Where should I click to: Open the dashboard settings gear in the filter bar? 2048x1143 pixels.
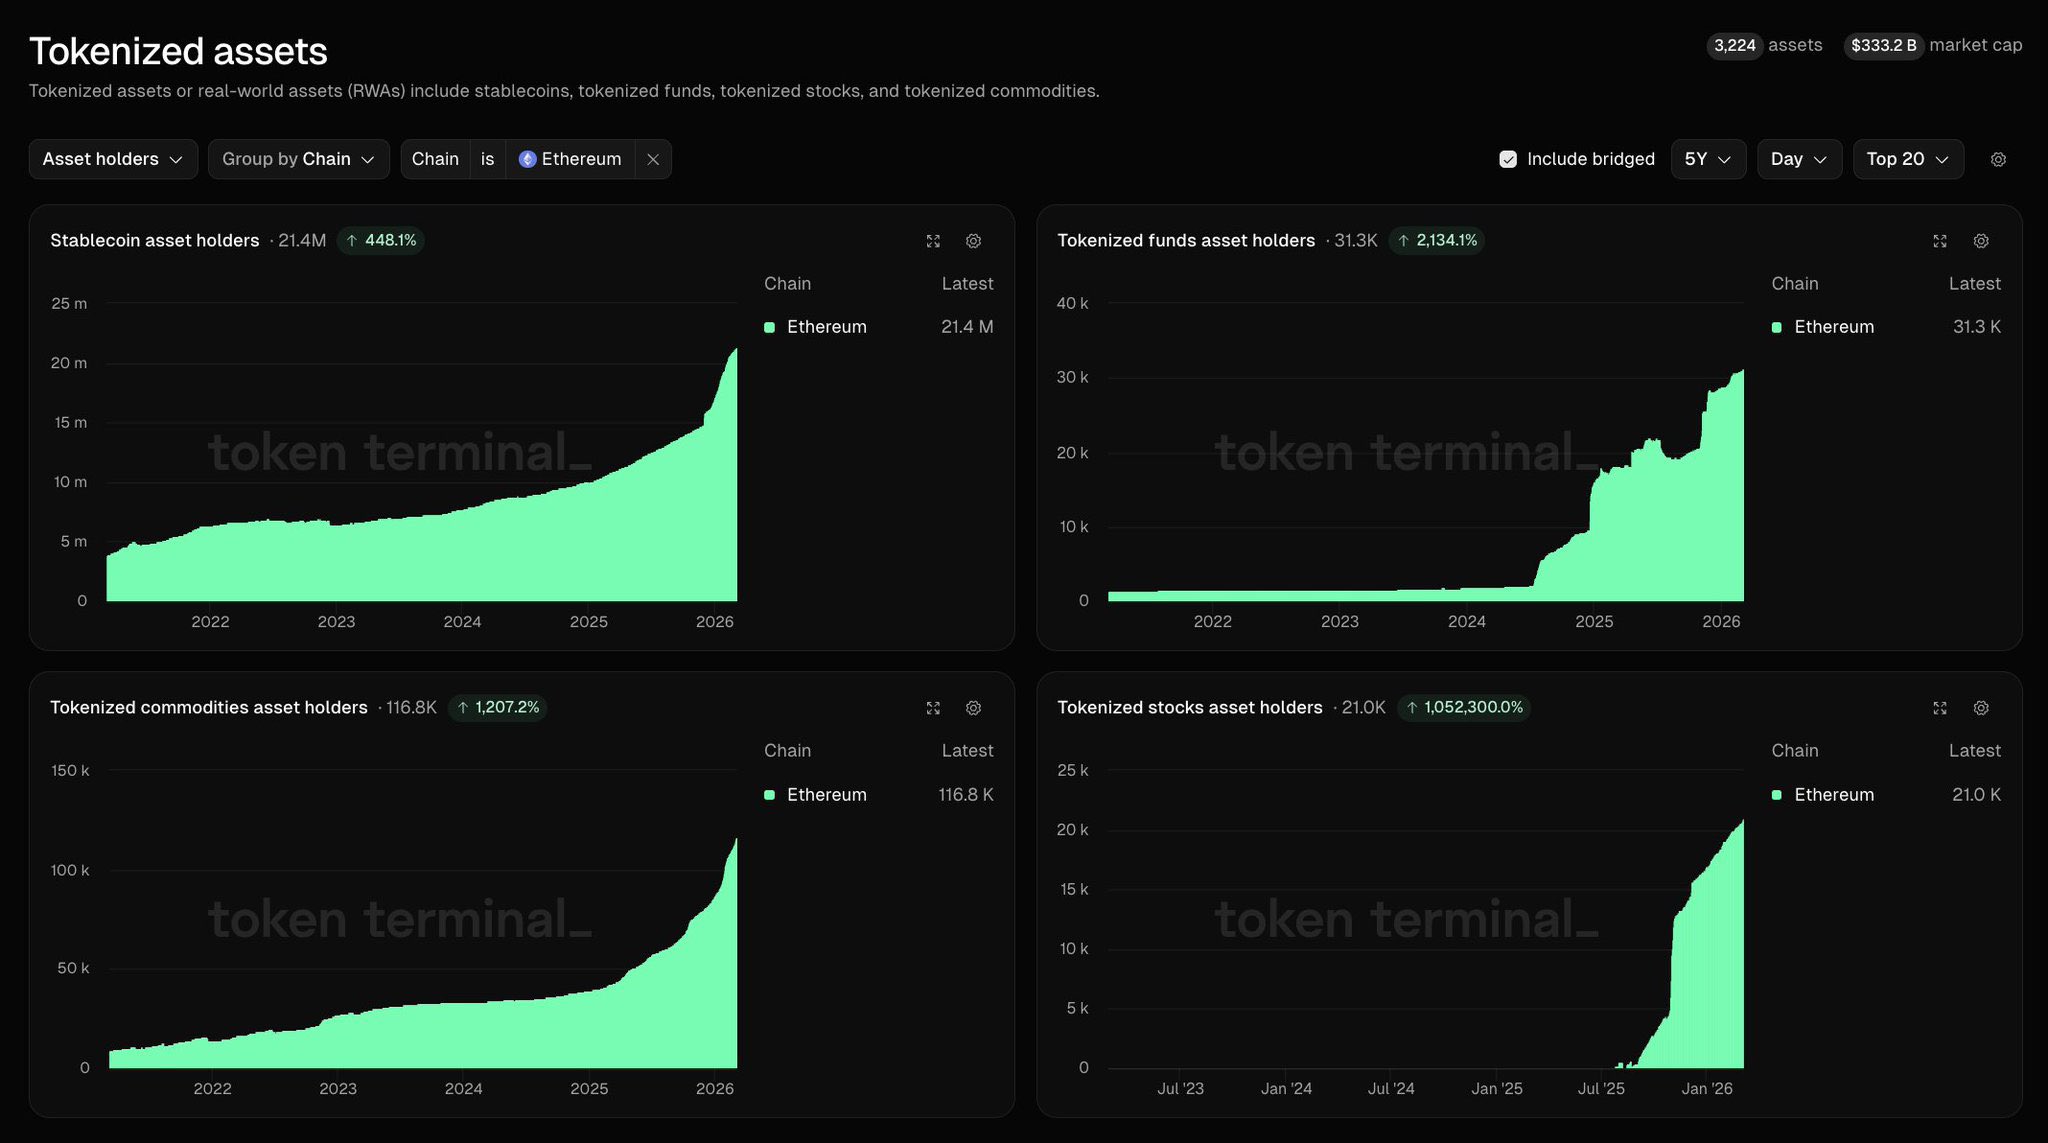[x=1998, y=160]
